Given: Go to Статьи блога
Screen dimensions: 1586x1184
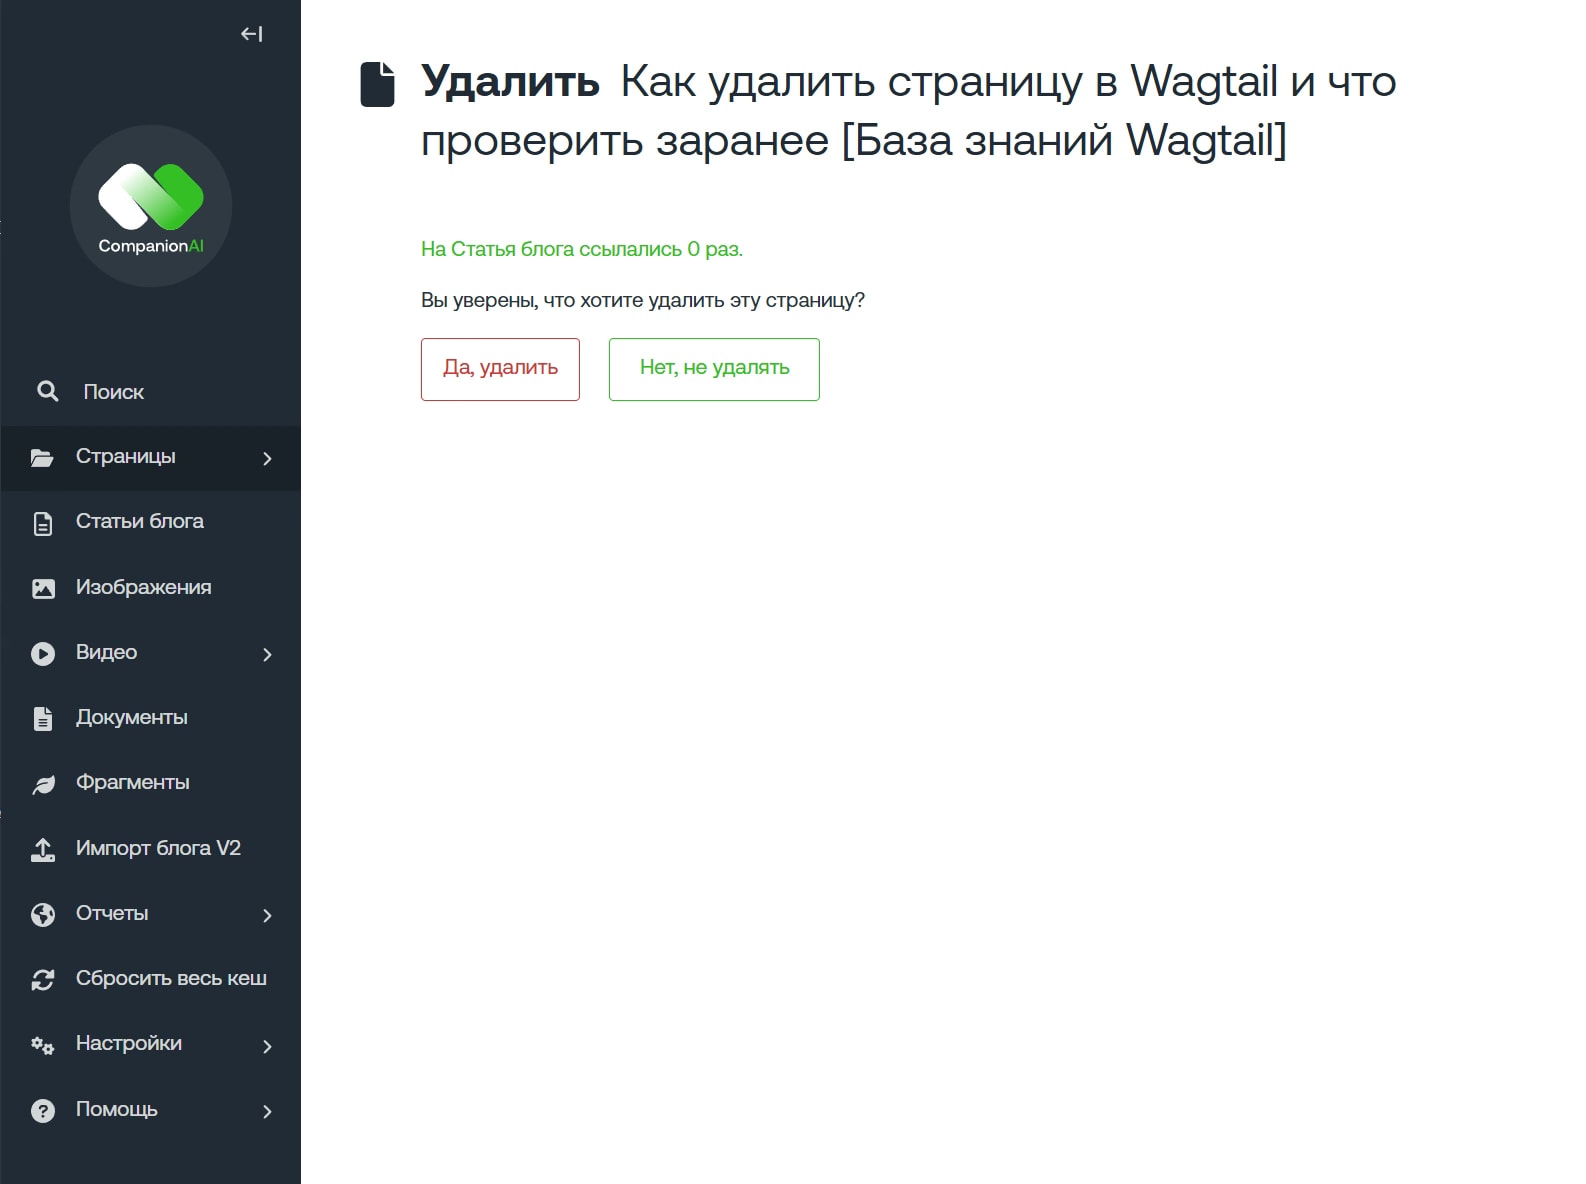Looking at the screenshot, I should pos(150,523).
